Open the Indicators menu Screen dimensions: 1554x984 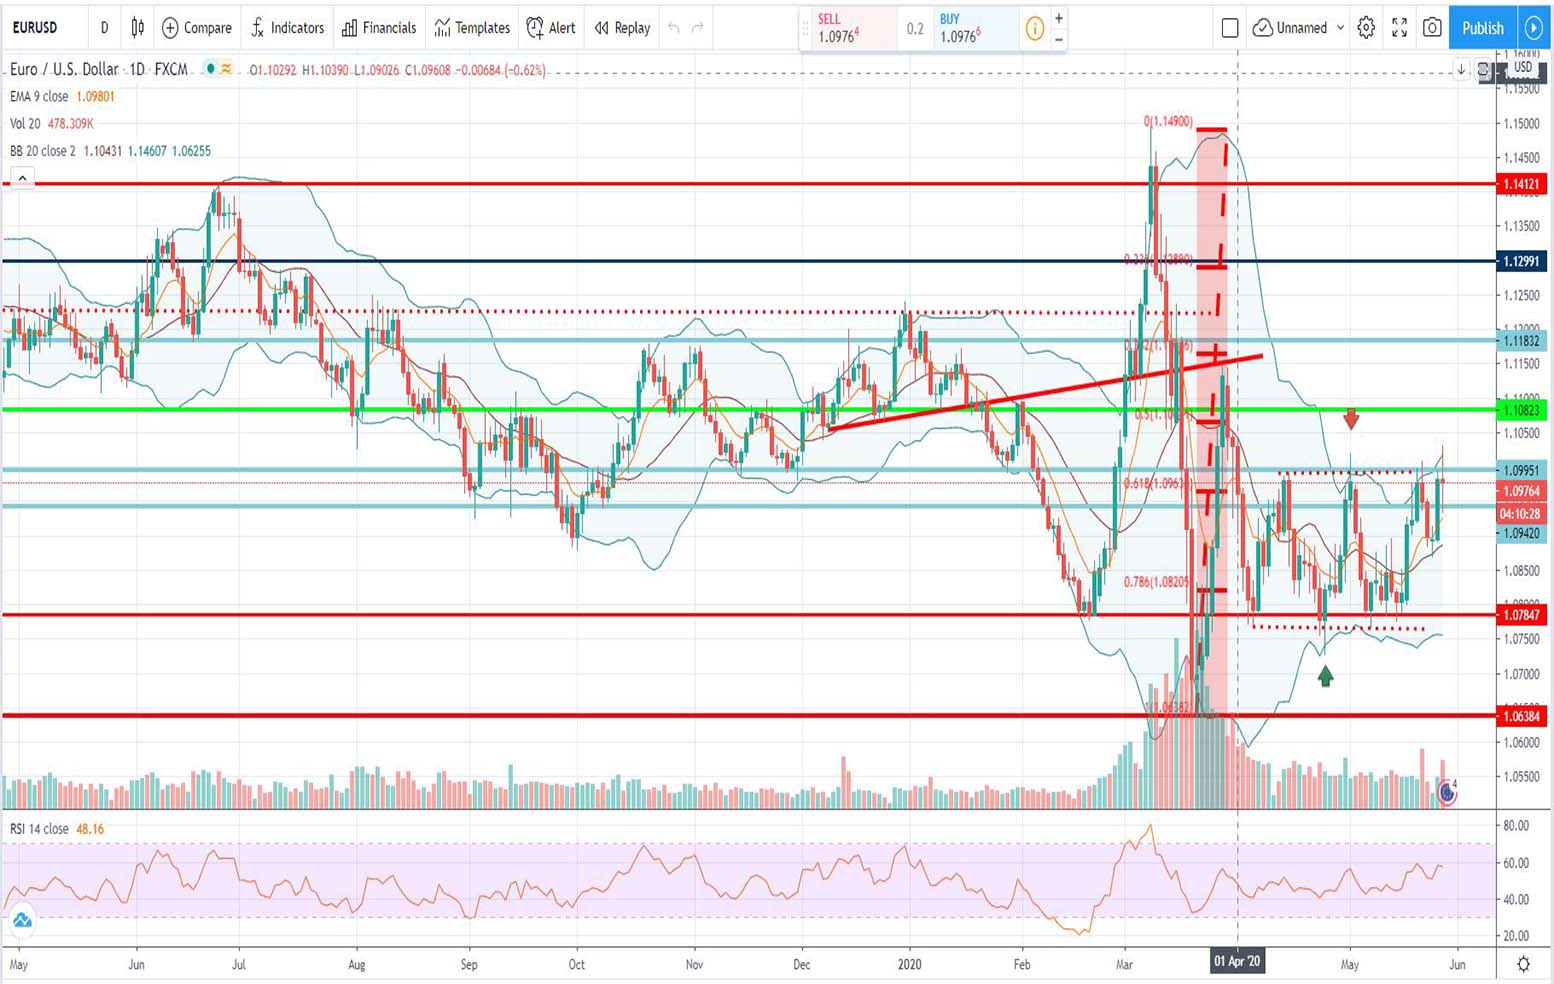click(x=287, y=28)
